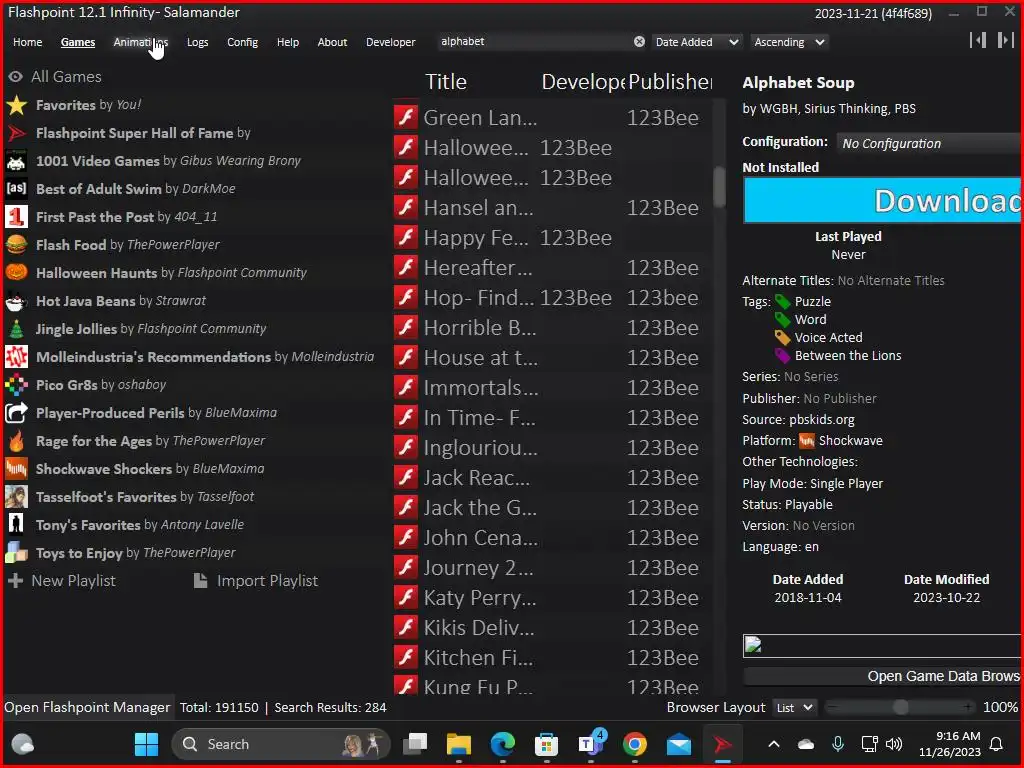Click the Voice Acted tag icon

coord(782,338)
